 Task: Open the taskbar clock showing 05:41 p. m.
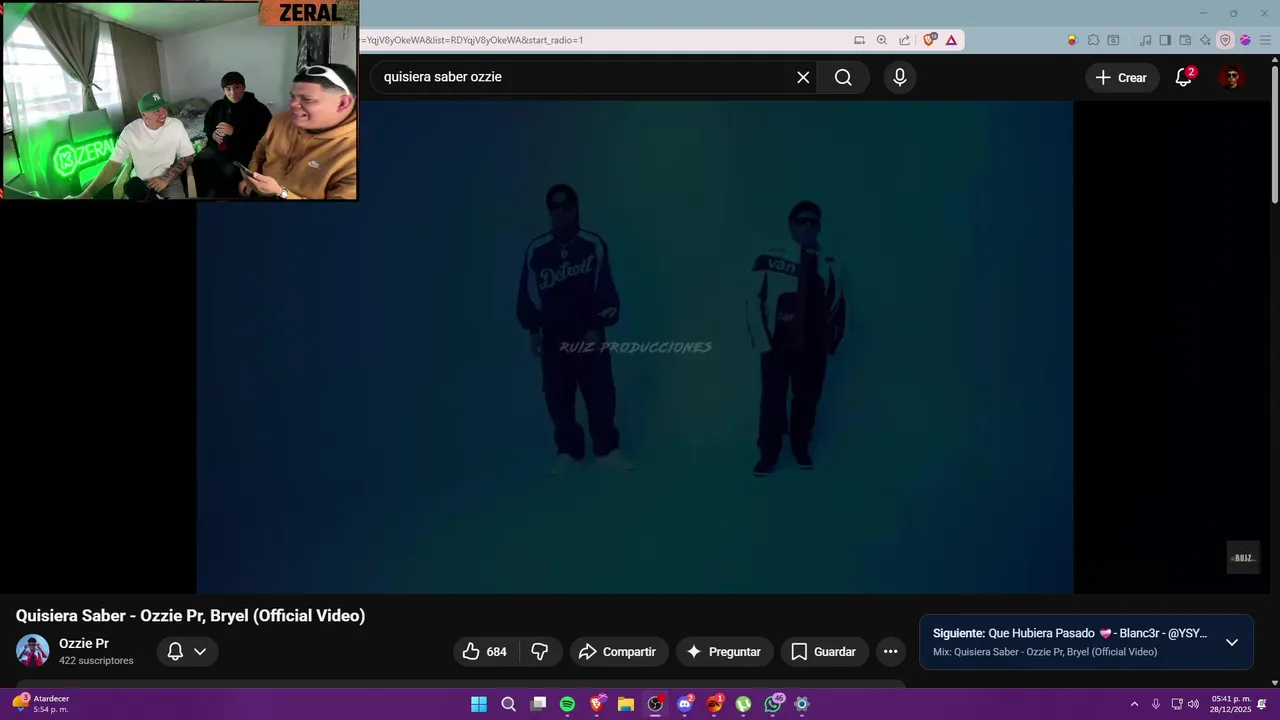1231,704
